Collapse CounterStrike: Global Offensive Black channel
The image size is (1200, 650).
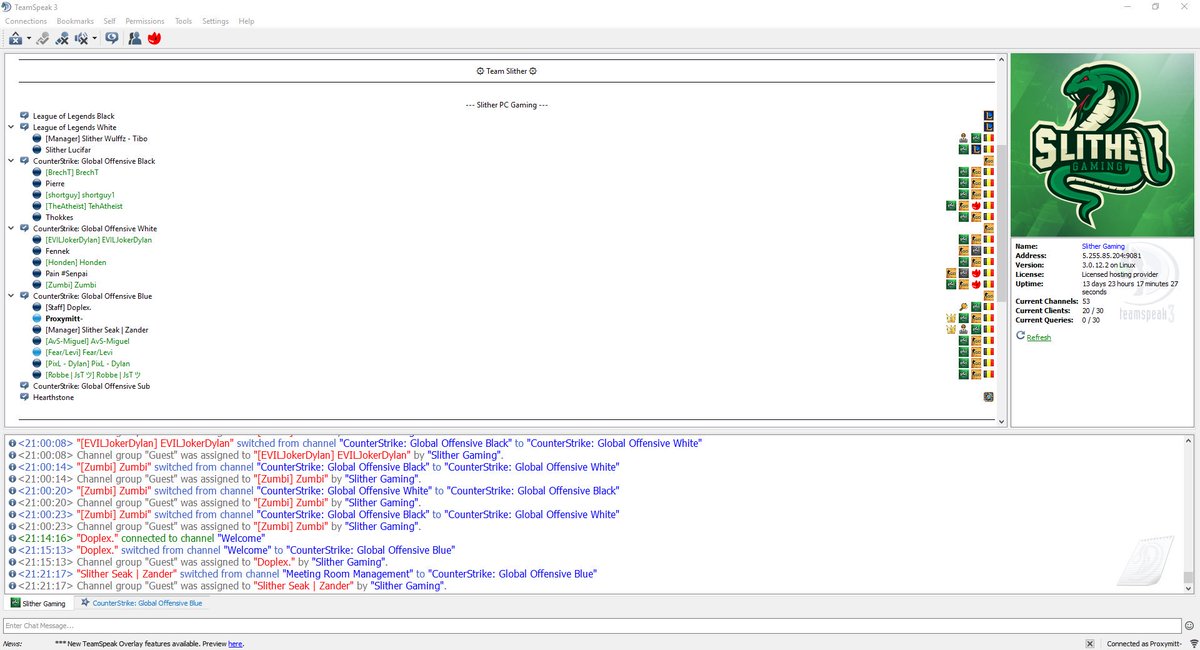[11, 161]
